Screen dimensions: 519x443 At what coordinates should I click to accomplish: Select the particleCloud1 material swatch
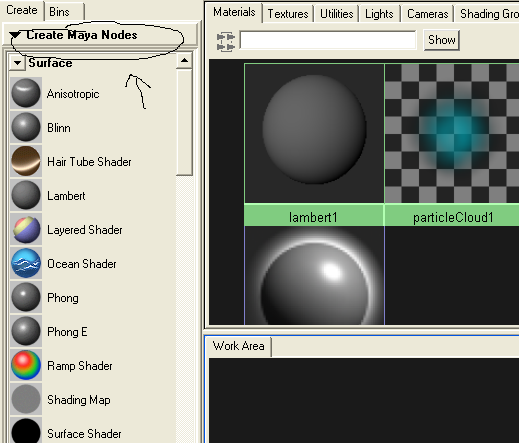click(x=452, y=145)
